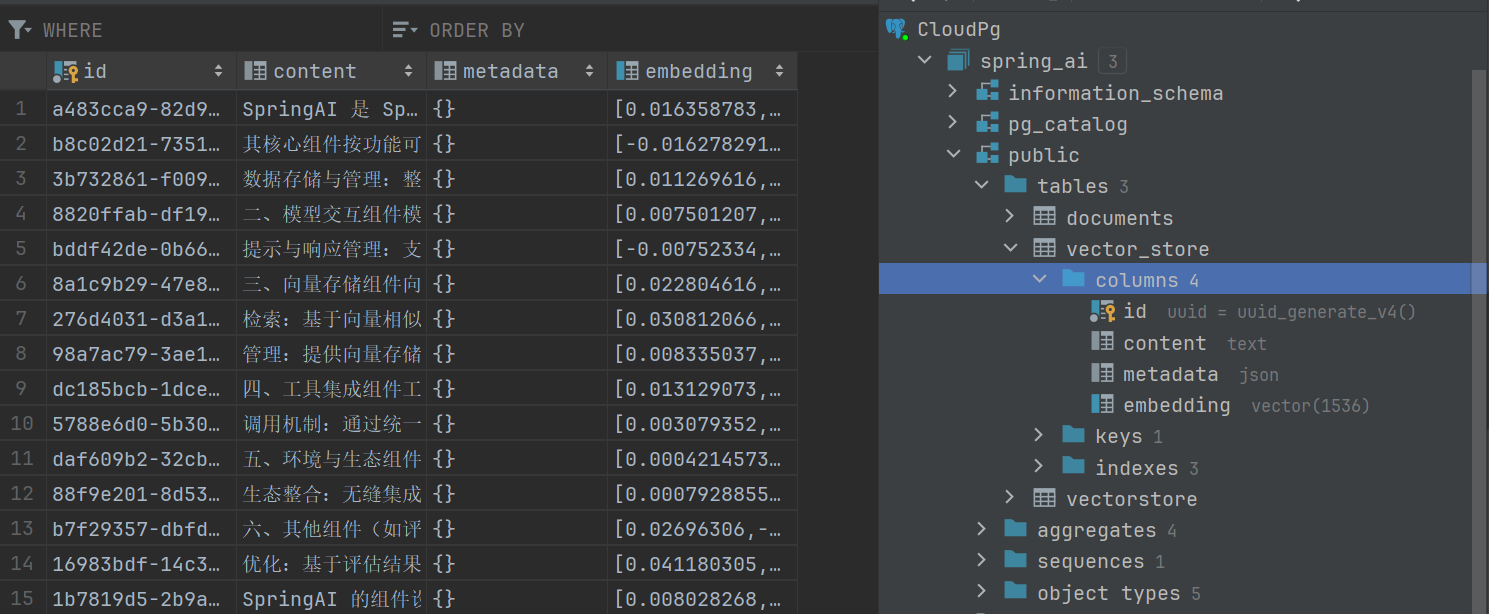Screen dimensions: 1489x614
Task: Click id cell b8c02d21-7351
Action: 141,143
